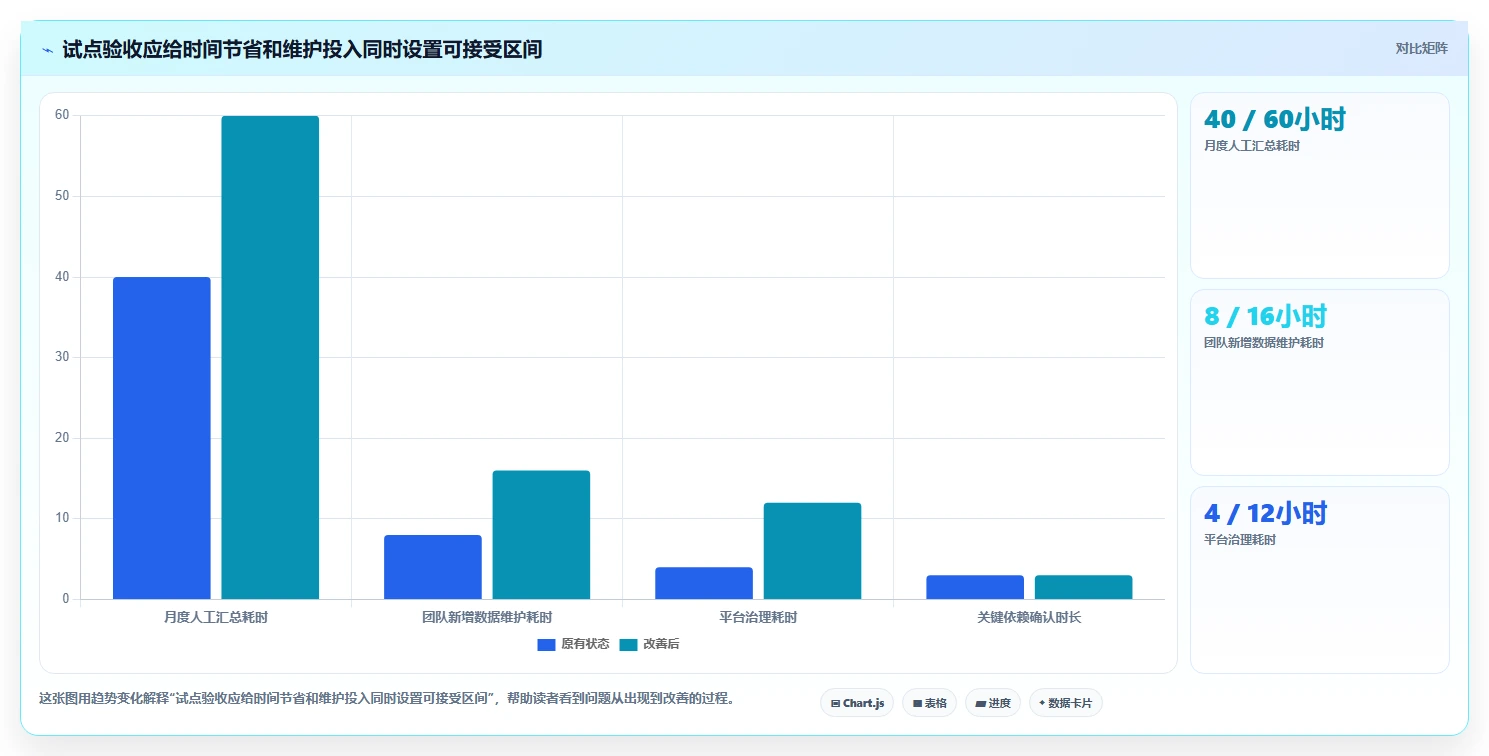Toggle the 原有状态 legend swatch
Screen dimensions: 1489x756
(x=546, y=645)
